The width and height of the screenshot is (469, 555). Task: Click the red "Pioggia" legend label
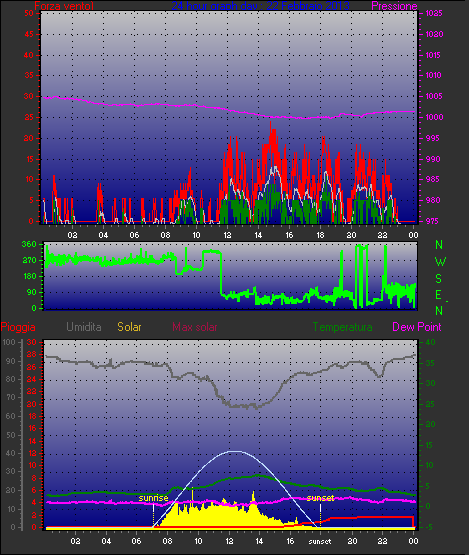(x=18, y=327)
